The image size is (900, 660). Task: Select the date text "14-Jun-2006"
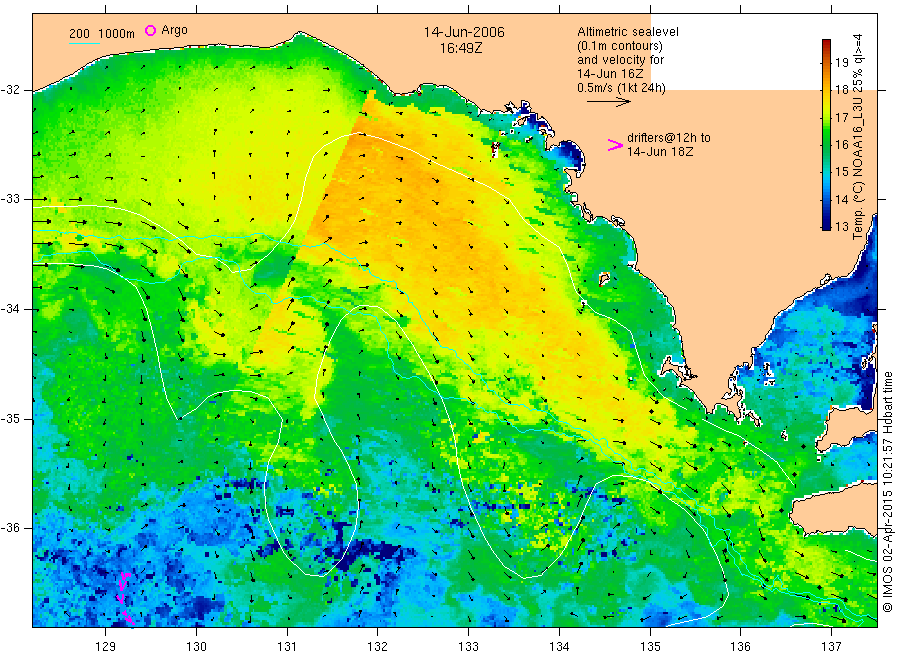point(464,32)
